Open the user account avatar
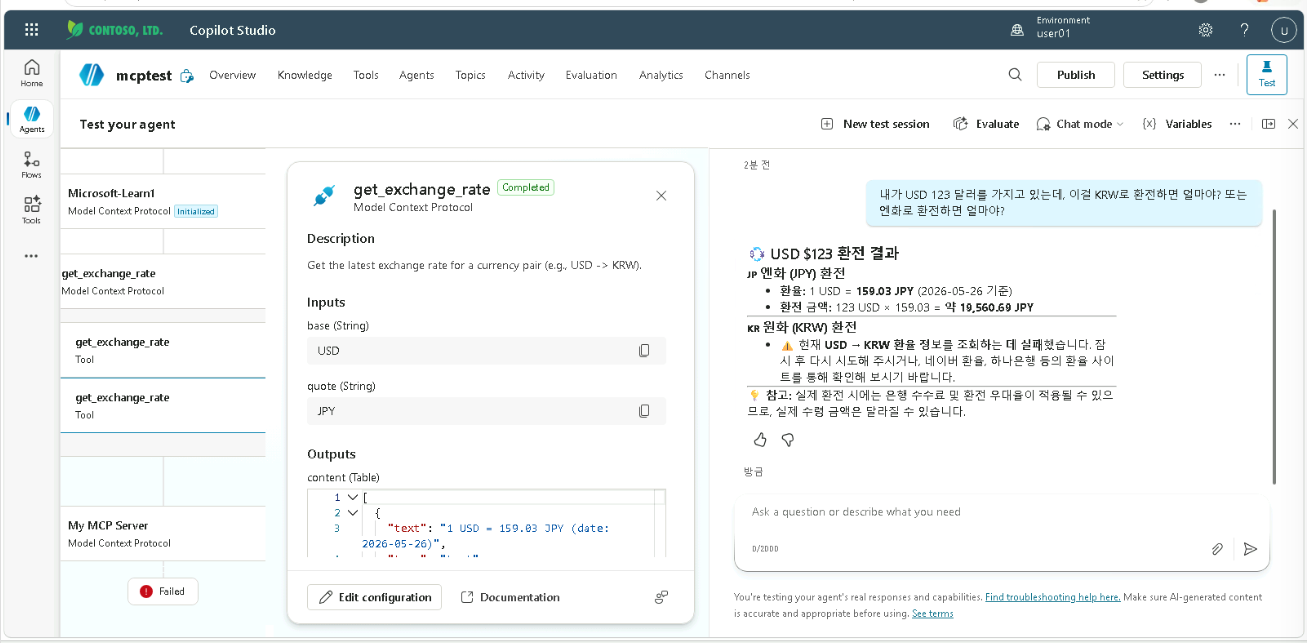 point(1284,30)
